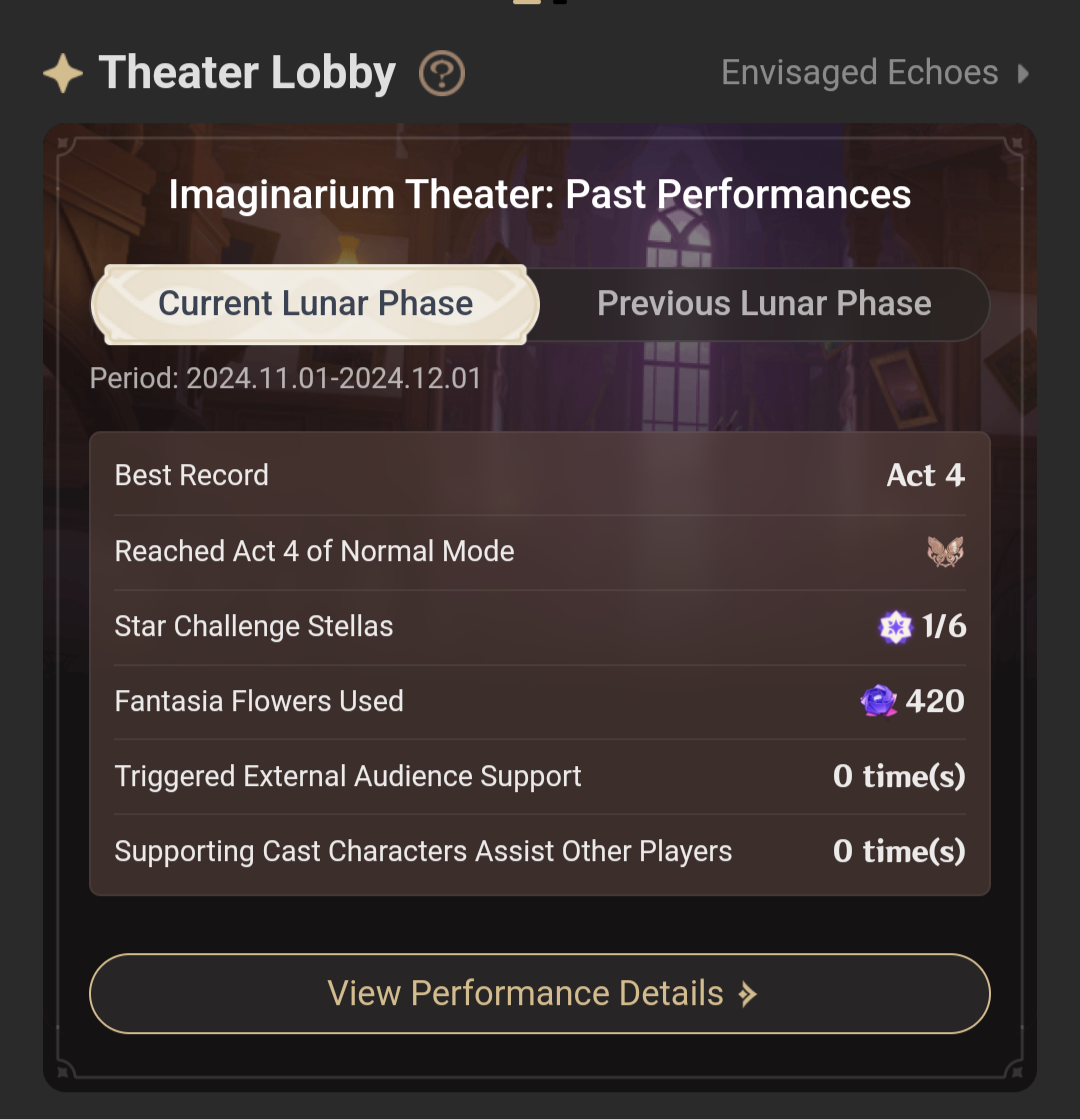Click the period date range text
1080x1119 pixels.
click(286, 379)
